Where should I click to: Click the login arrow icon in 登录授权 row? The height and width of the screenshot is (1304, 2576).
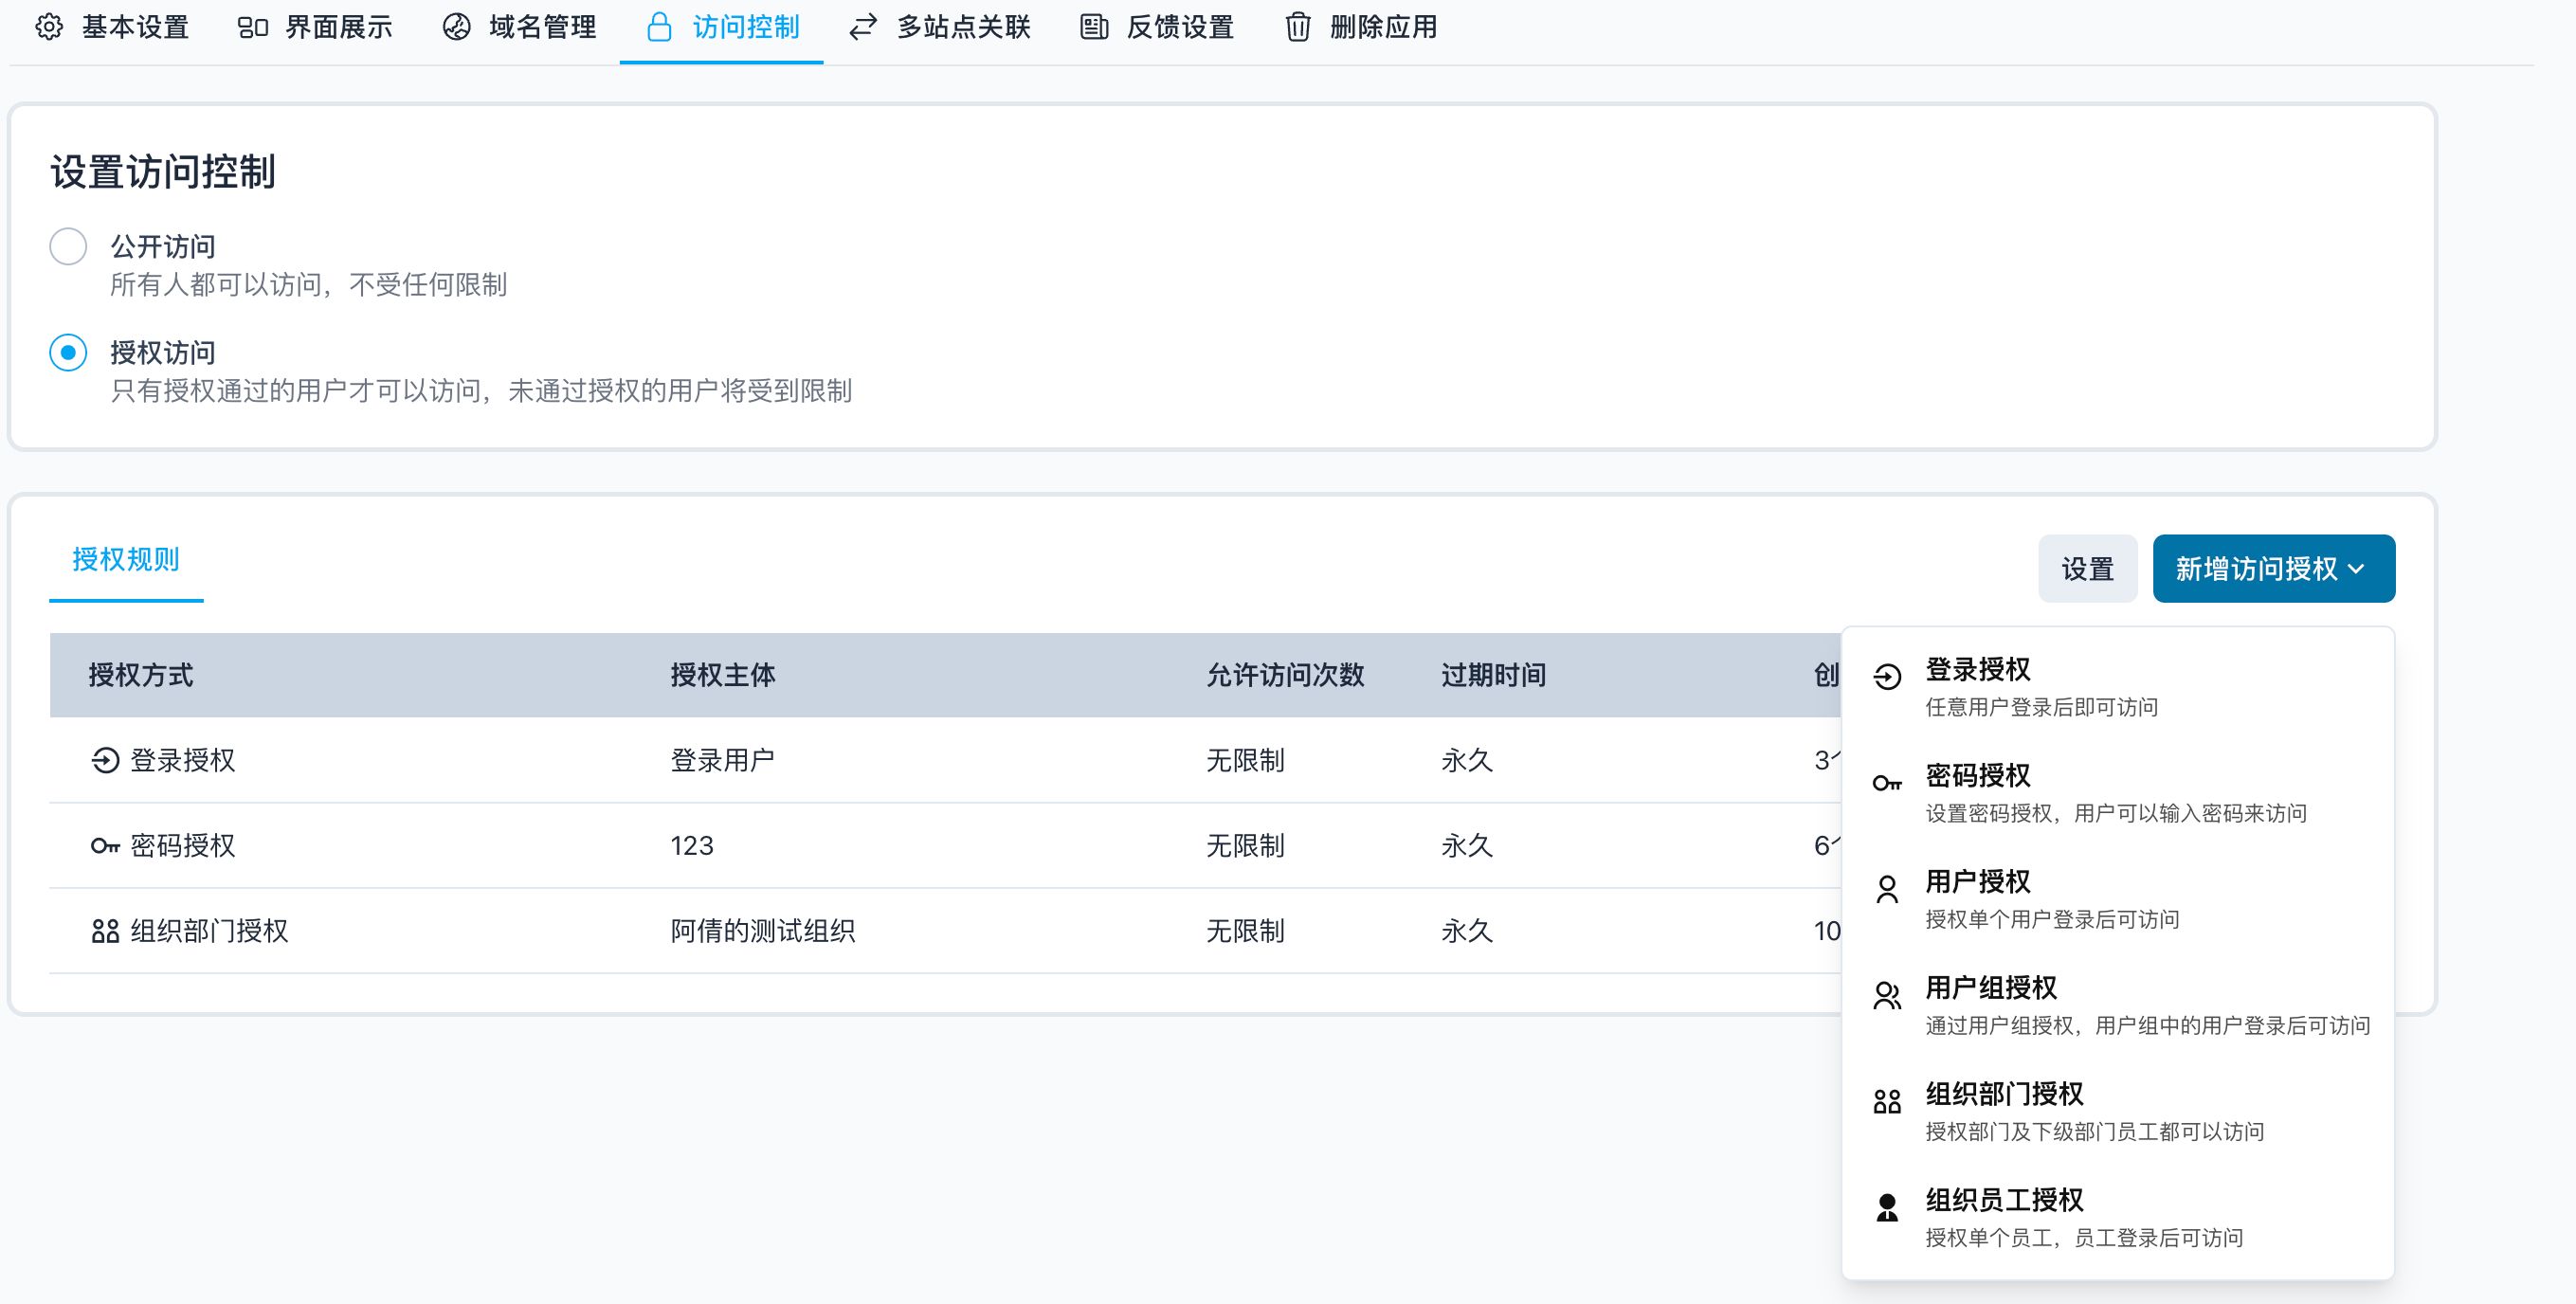click(105, 760)
